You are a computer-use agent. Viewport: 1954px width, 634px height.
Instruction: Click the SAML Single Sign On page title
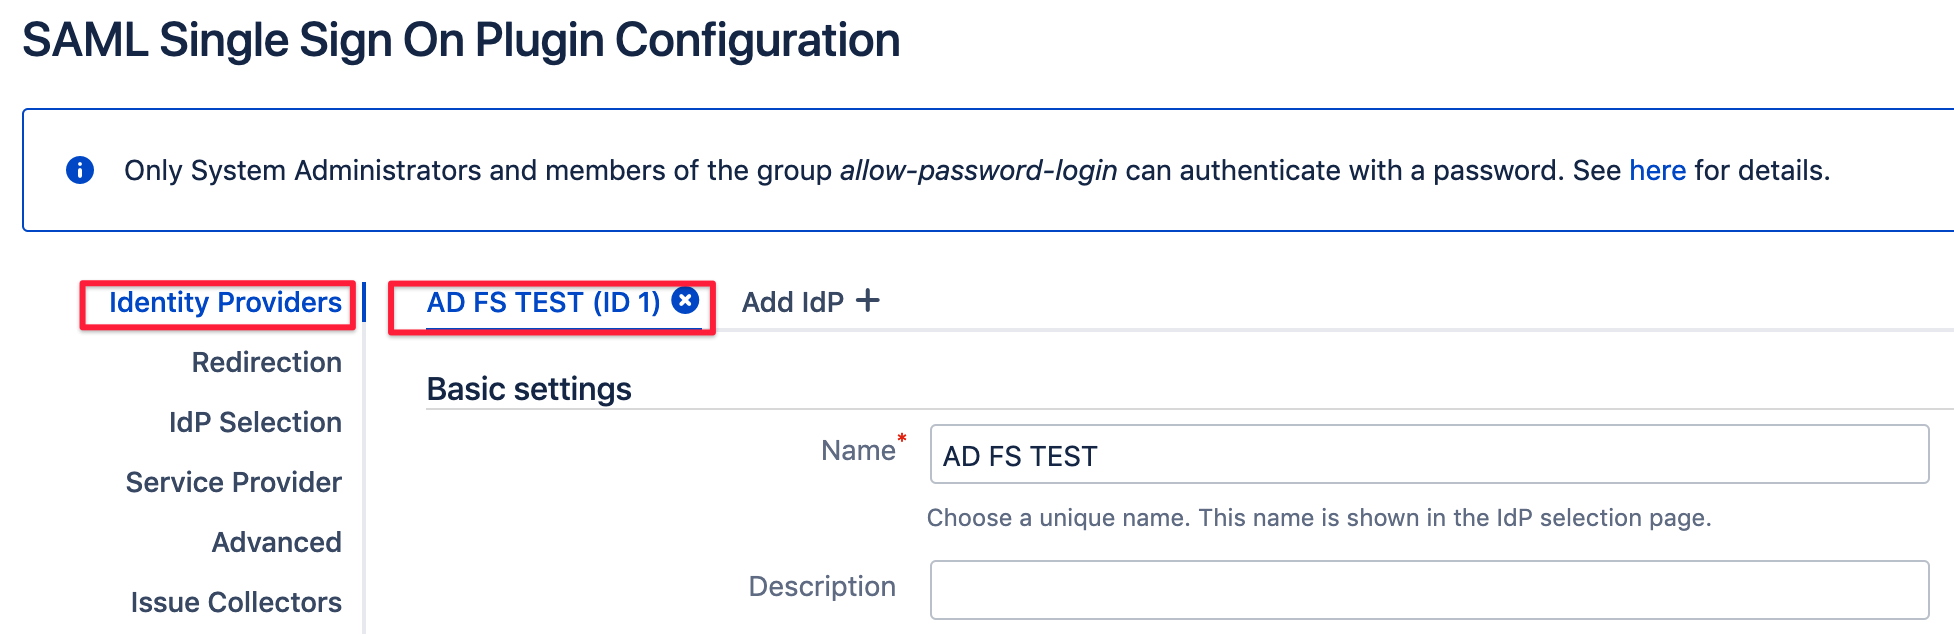tap(461, 41)
